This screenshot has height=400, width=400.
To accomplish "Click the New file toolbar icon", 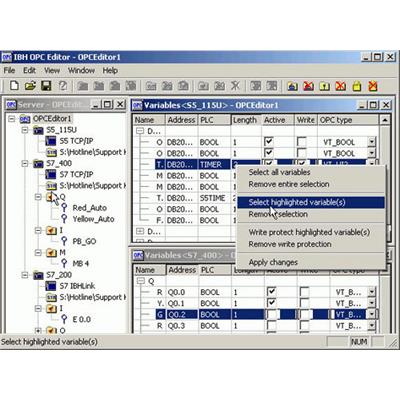I will tap(14, 86).
